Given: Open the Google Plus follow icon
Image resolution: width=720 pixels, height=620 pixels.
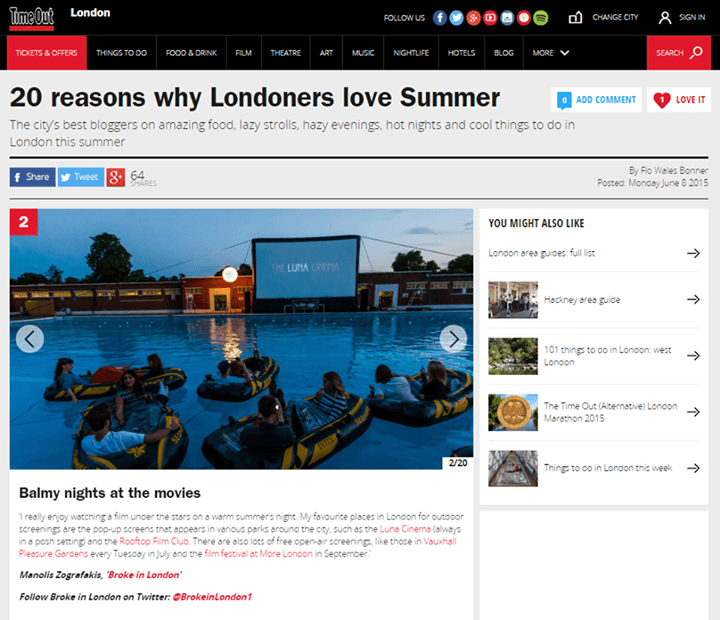Looking at the screenshot, I should coord(473,18).
